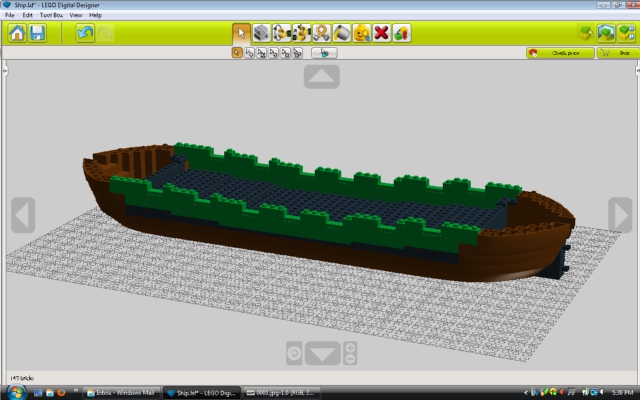
Task: Pick the Paint bucket tool
Action: tap(342, 33)
